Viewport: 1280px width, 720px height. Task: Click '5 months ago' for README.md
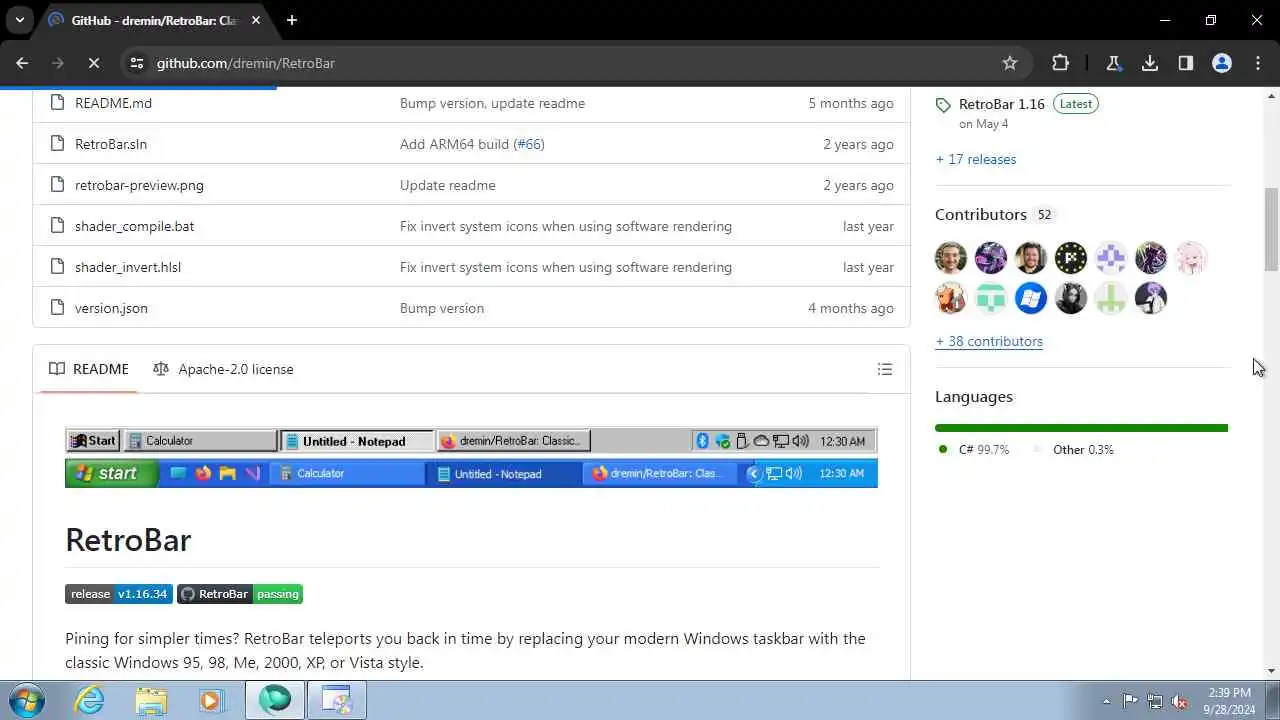click(851, 103)
